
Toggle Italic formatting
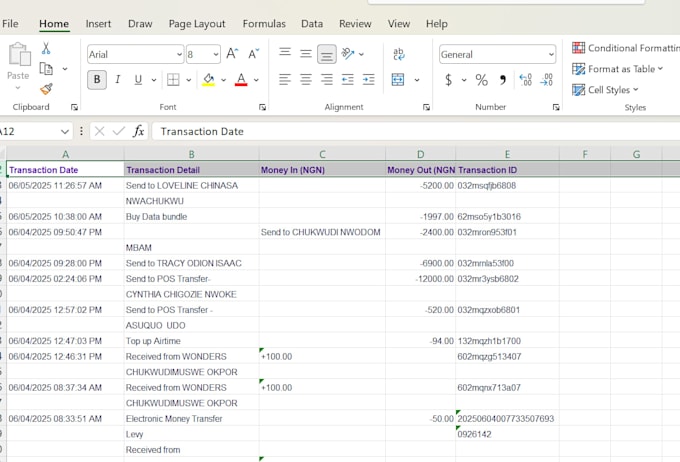pos(118,80)
